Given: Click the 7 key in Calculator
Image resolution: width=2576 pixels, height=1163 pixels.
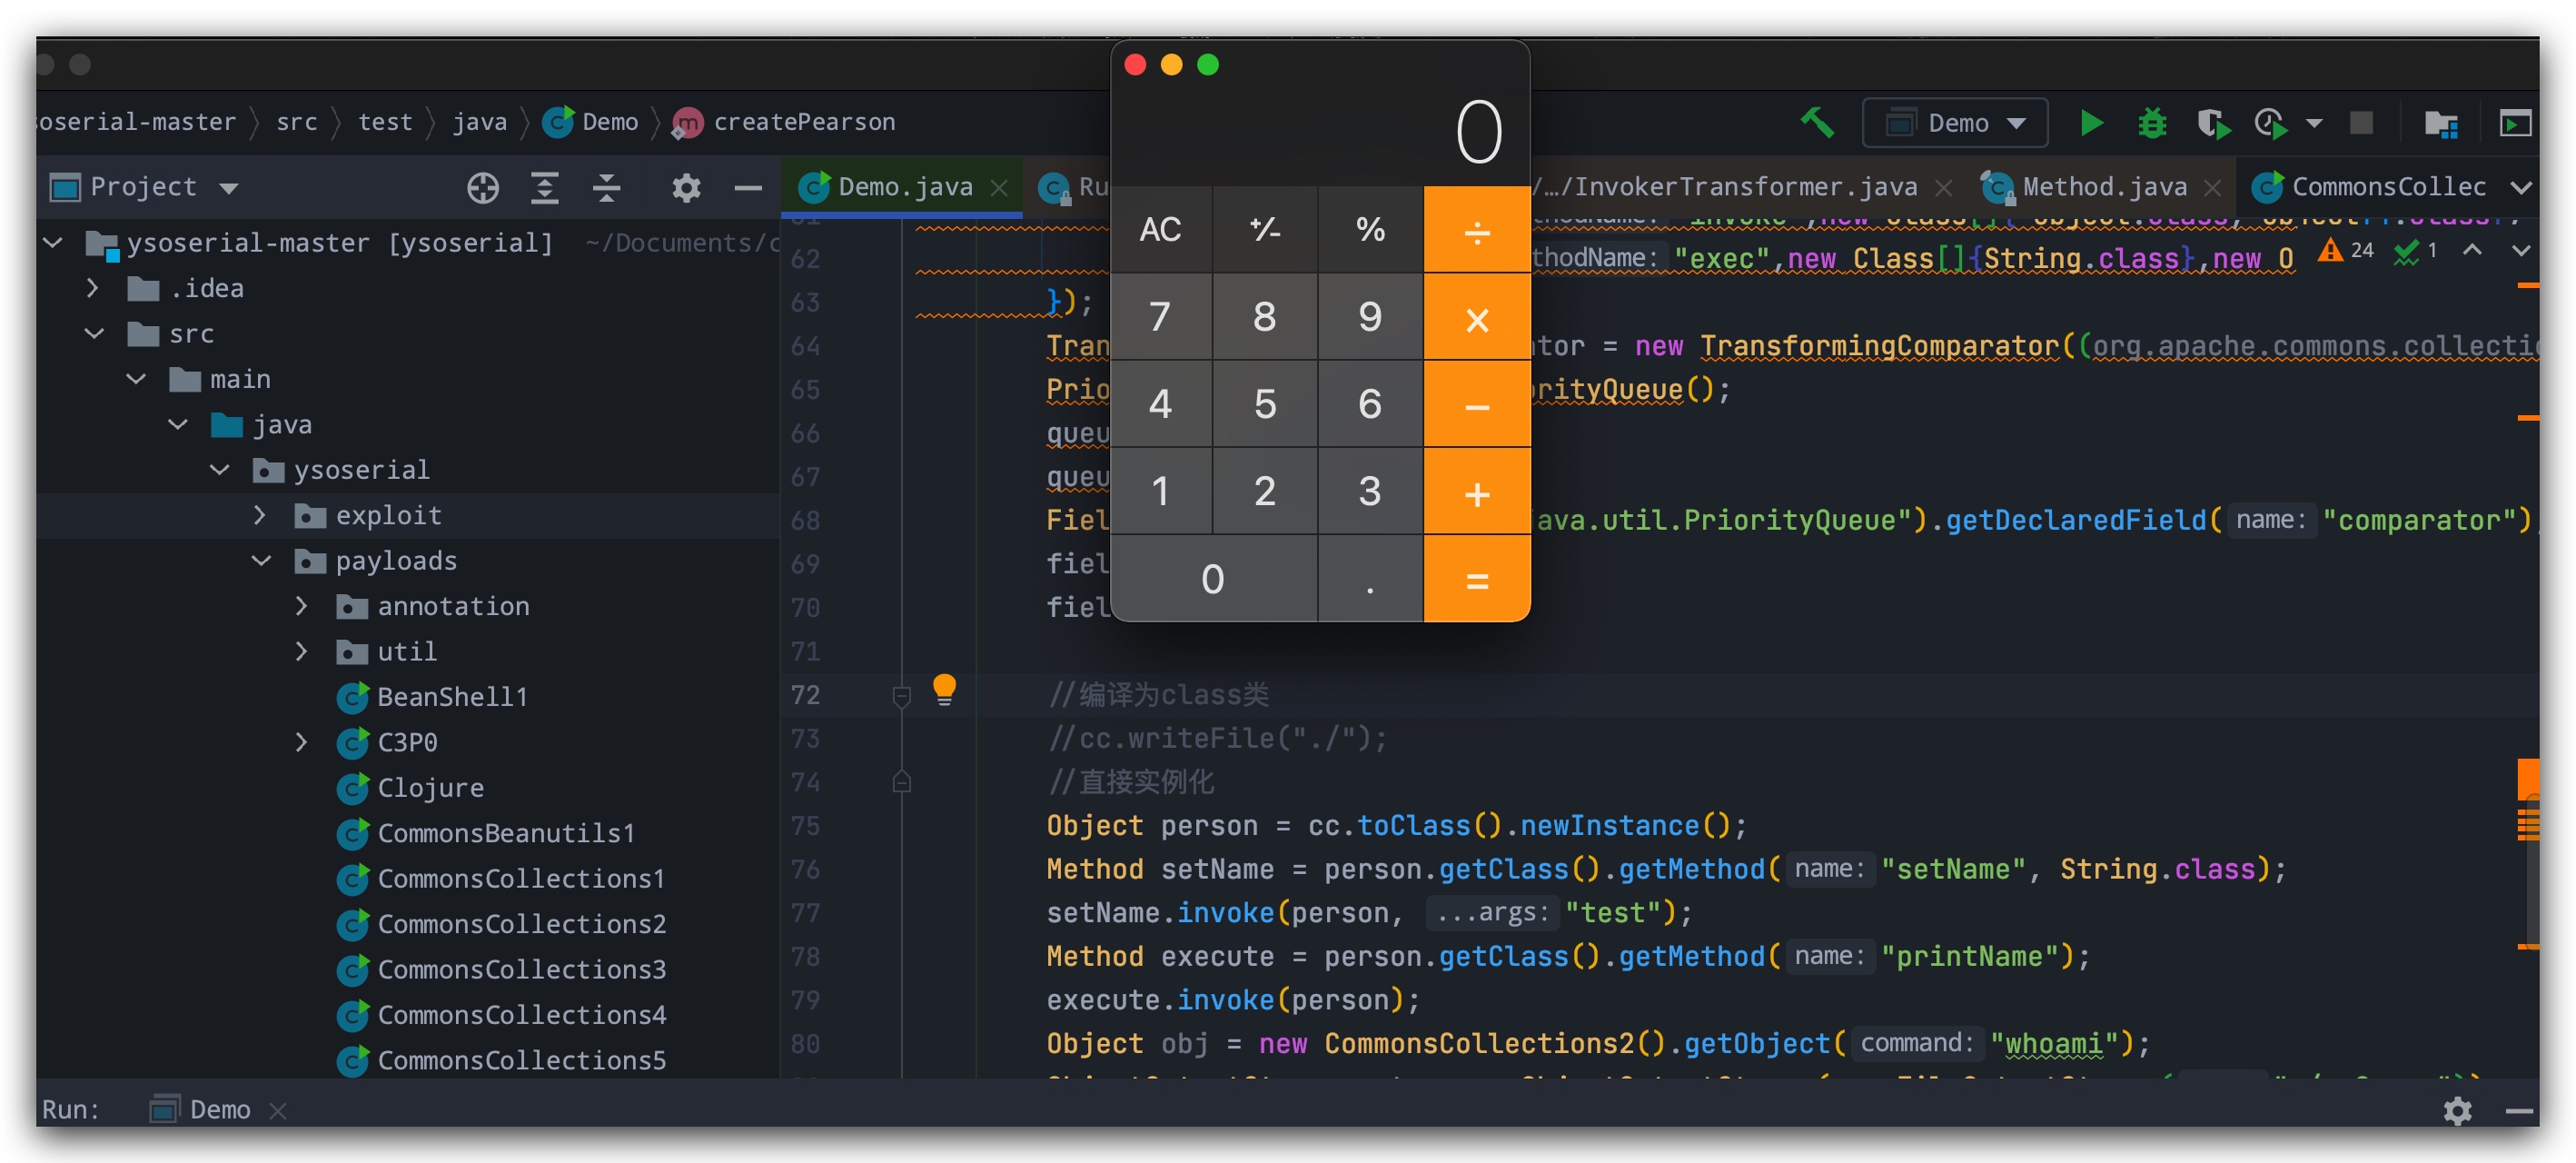Looking at the screenshot, I should 1160,317.
